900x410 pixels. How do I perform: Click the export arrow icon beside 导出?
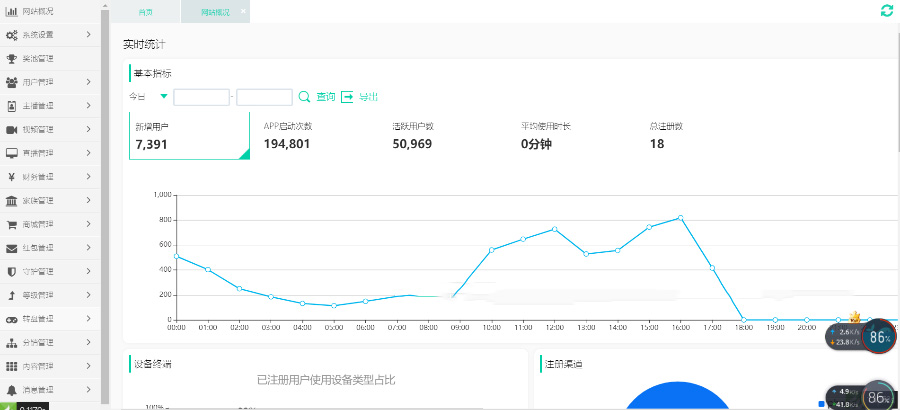point(347,97)
